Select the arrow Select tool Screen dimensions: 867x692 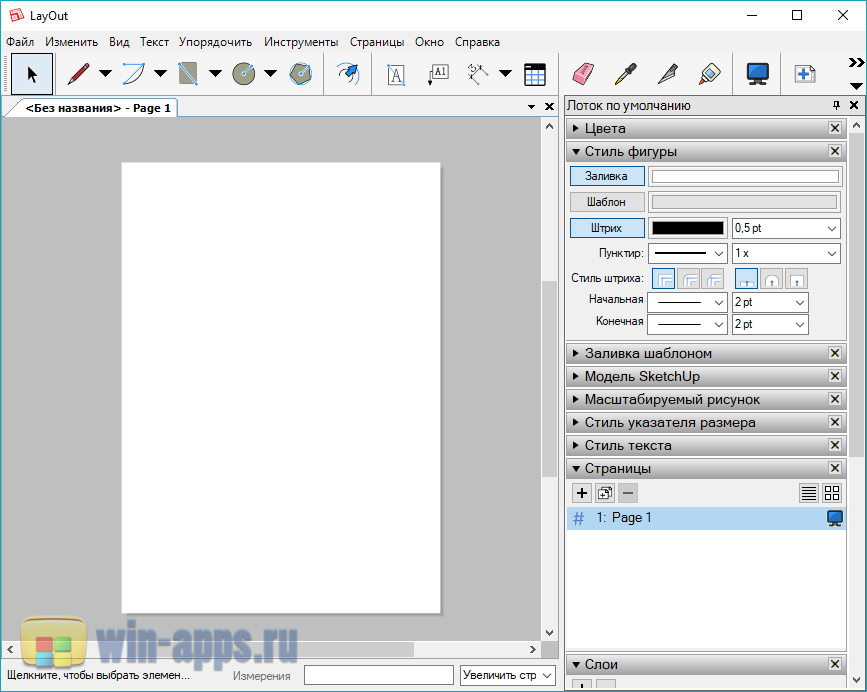(x=32, y=74)
